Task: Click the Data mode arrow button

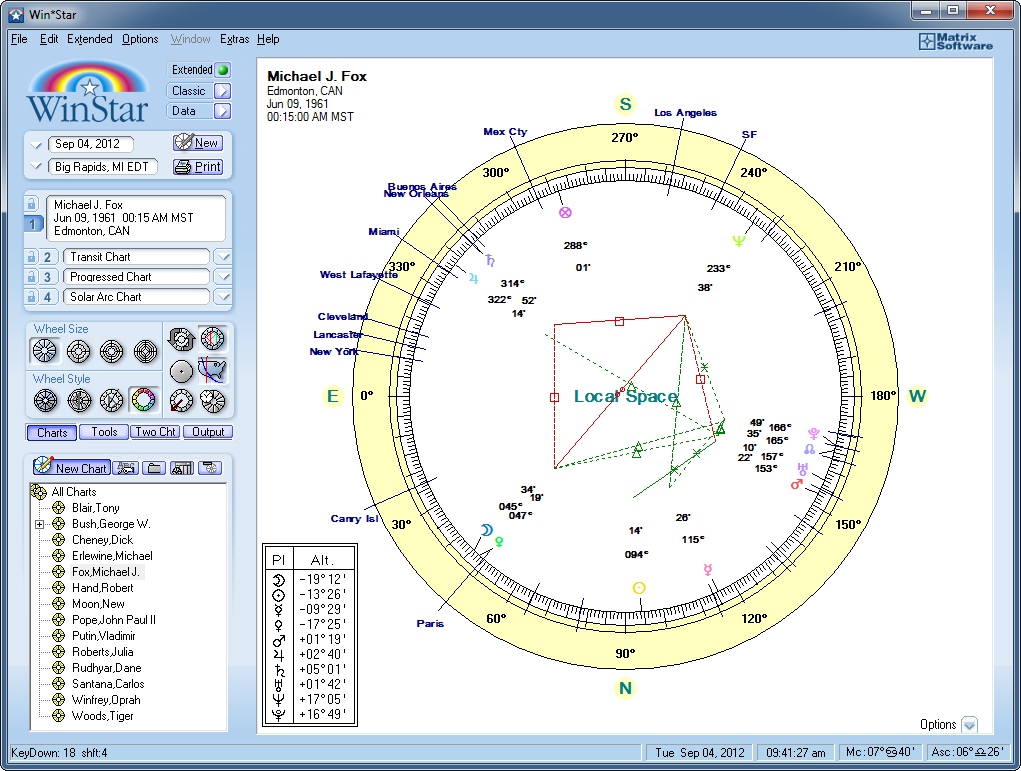Action: tap(223, 111)
